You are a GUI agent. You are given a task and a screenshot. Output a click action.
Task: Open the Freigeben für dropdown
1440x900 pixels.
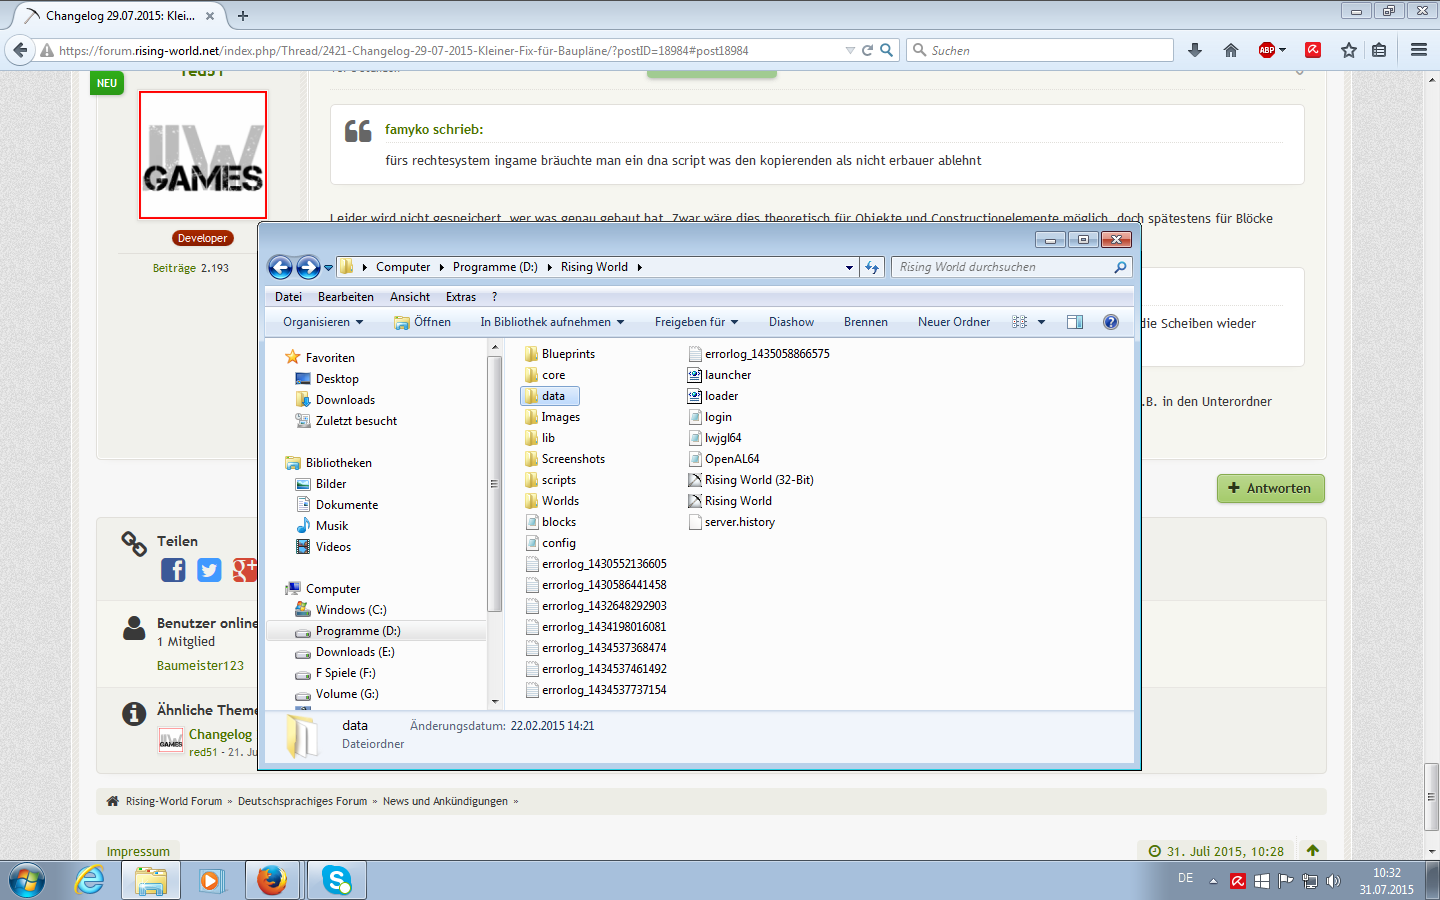click(x=696, y=322)
